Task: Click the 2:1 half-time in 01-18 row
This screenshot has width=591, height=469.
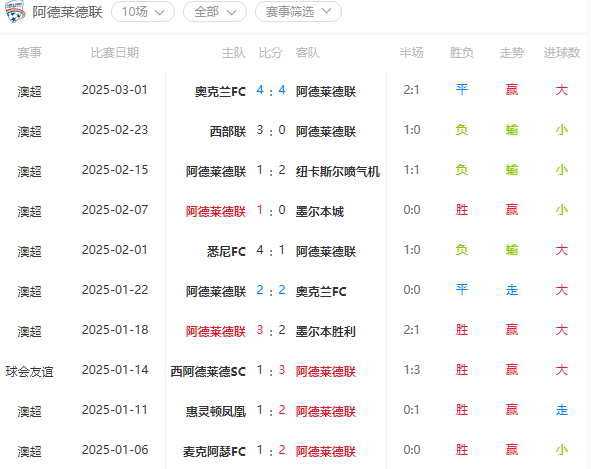Action: point(411,330)
